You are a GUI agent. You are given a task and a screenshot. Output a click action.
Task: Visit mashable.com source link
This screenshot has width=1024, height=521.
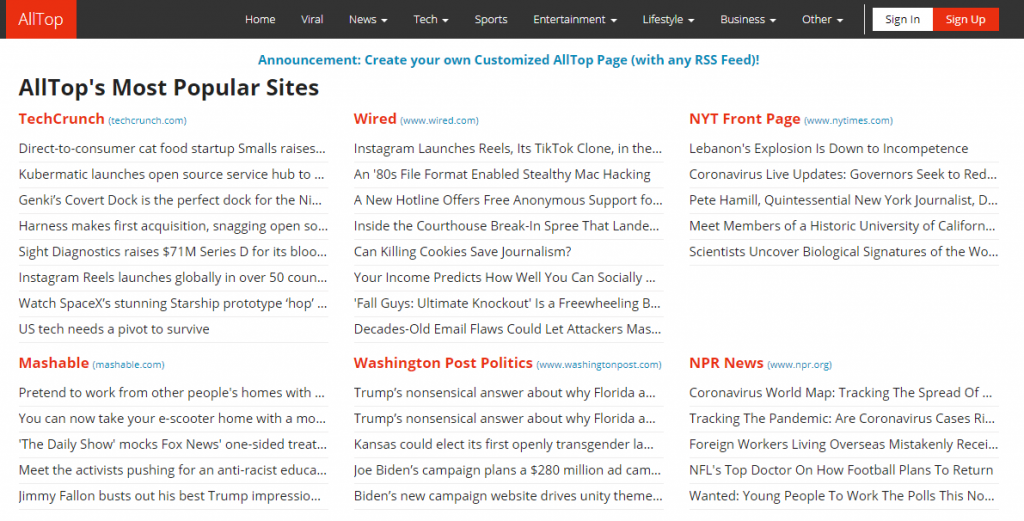tap(129, 365)
